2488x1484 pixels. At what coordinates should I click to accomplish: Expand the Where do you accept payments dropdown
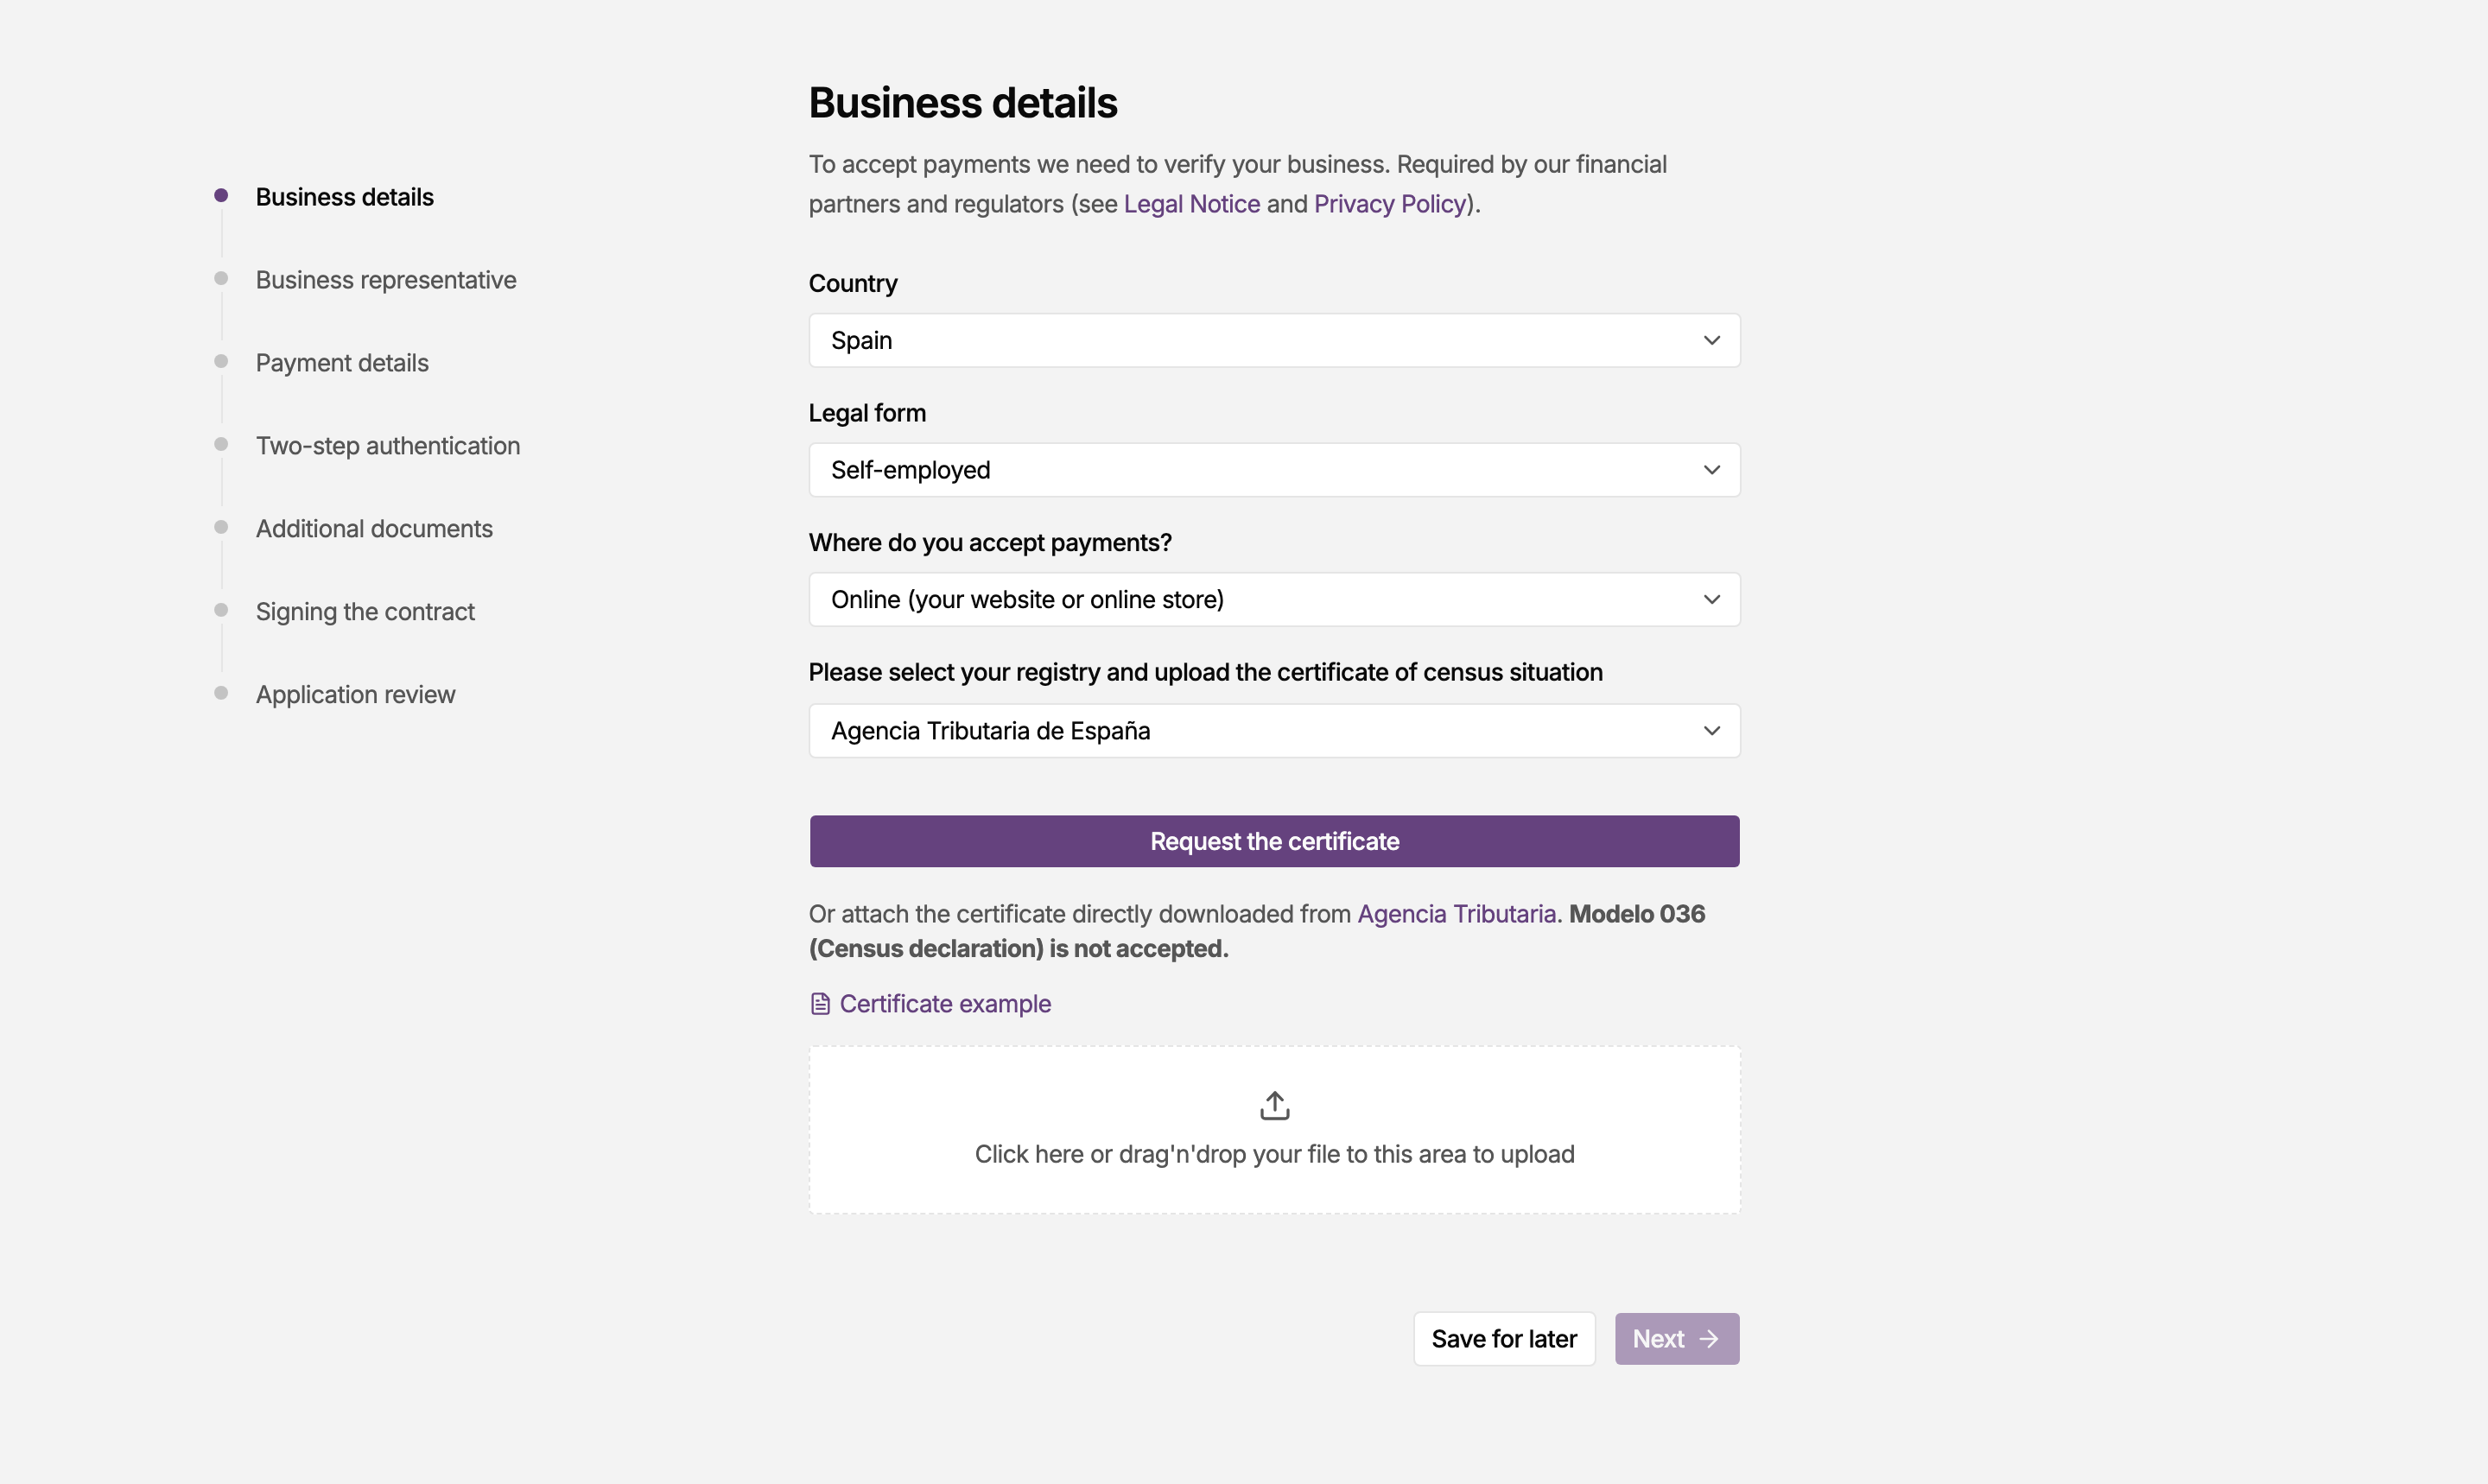click(1274, 600)
